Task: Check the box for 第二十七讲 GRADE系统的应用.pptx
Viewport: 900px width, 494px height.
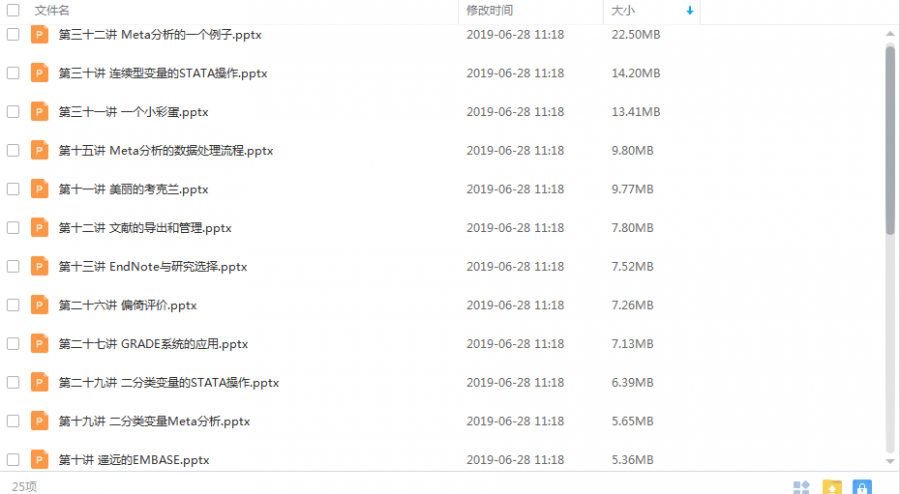Action: point(13,344)
